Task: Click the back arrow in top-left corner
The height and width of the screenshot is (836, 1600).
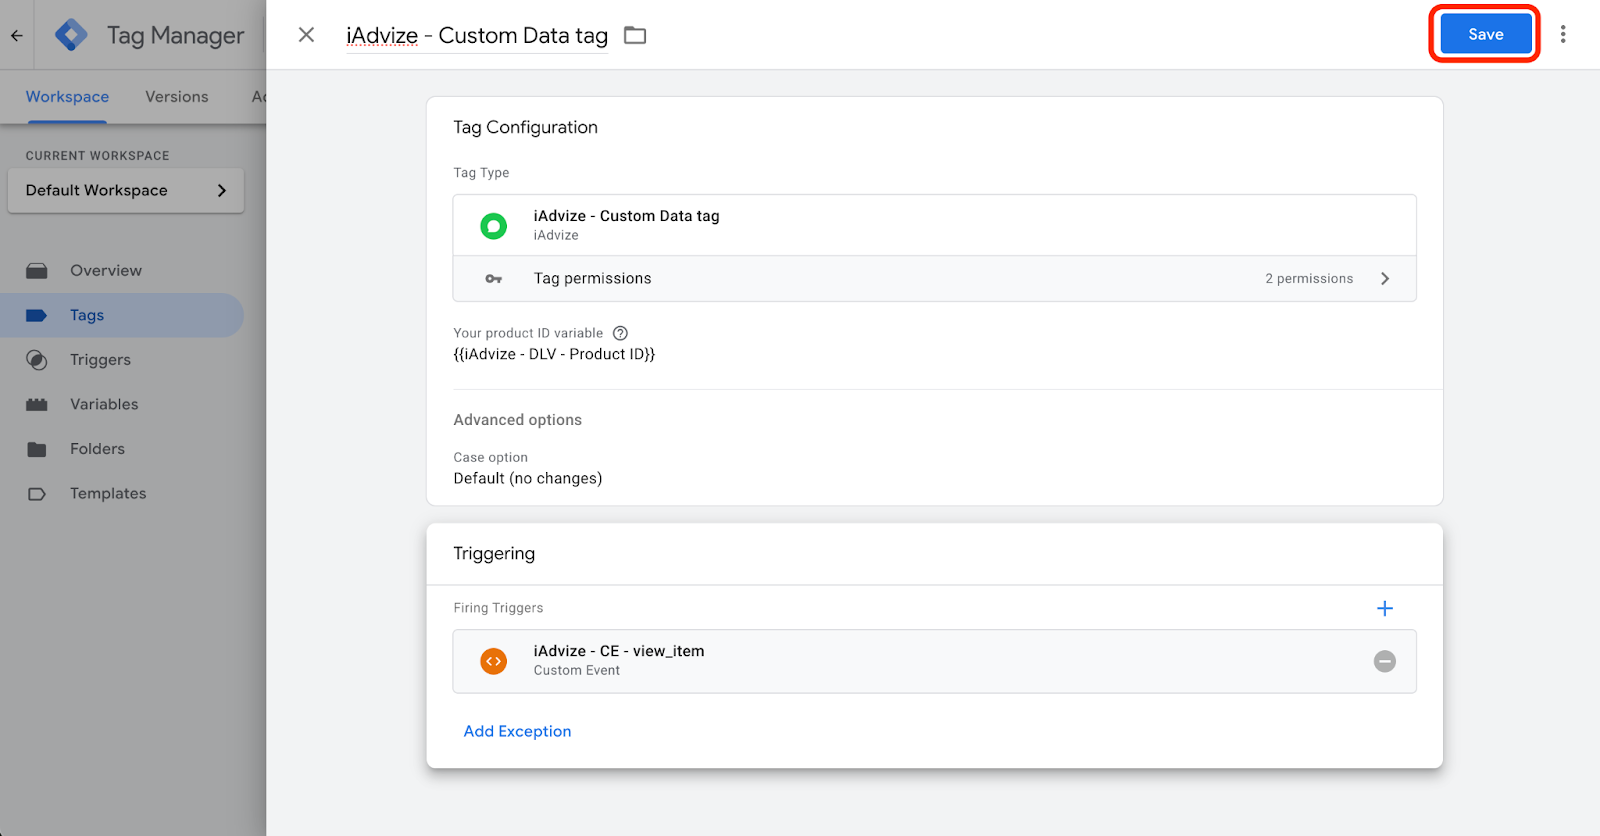Action: click(x=17, y=35)
